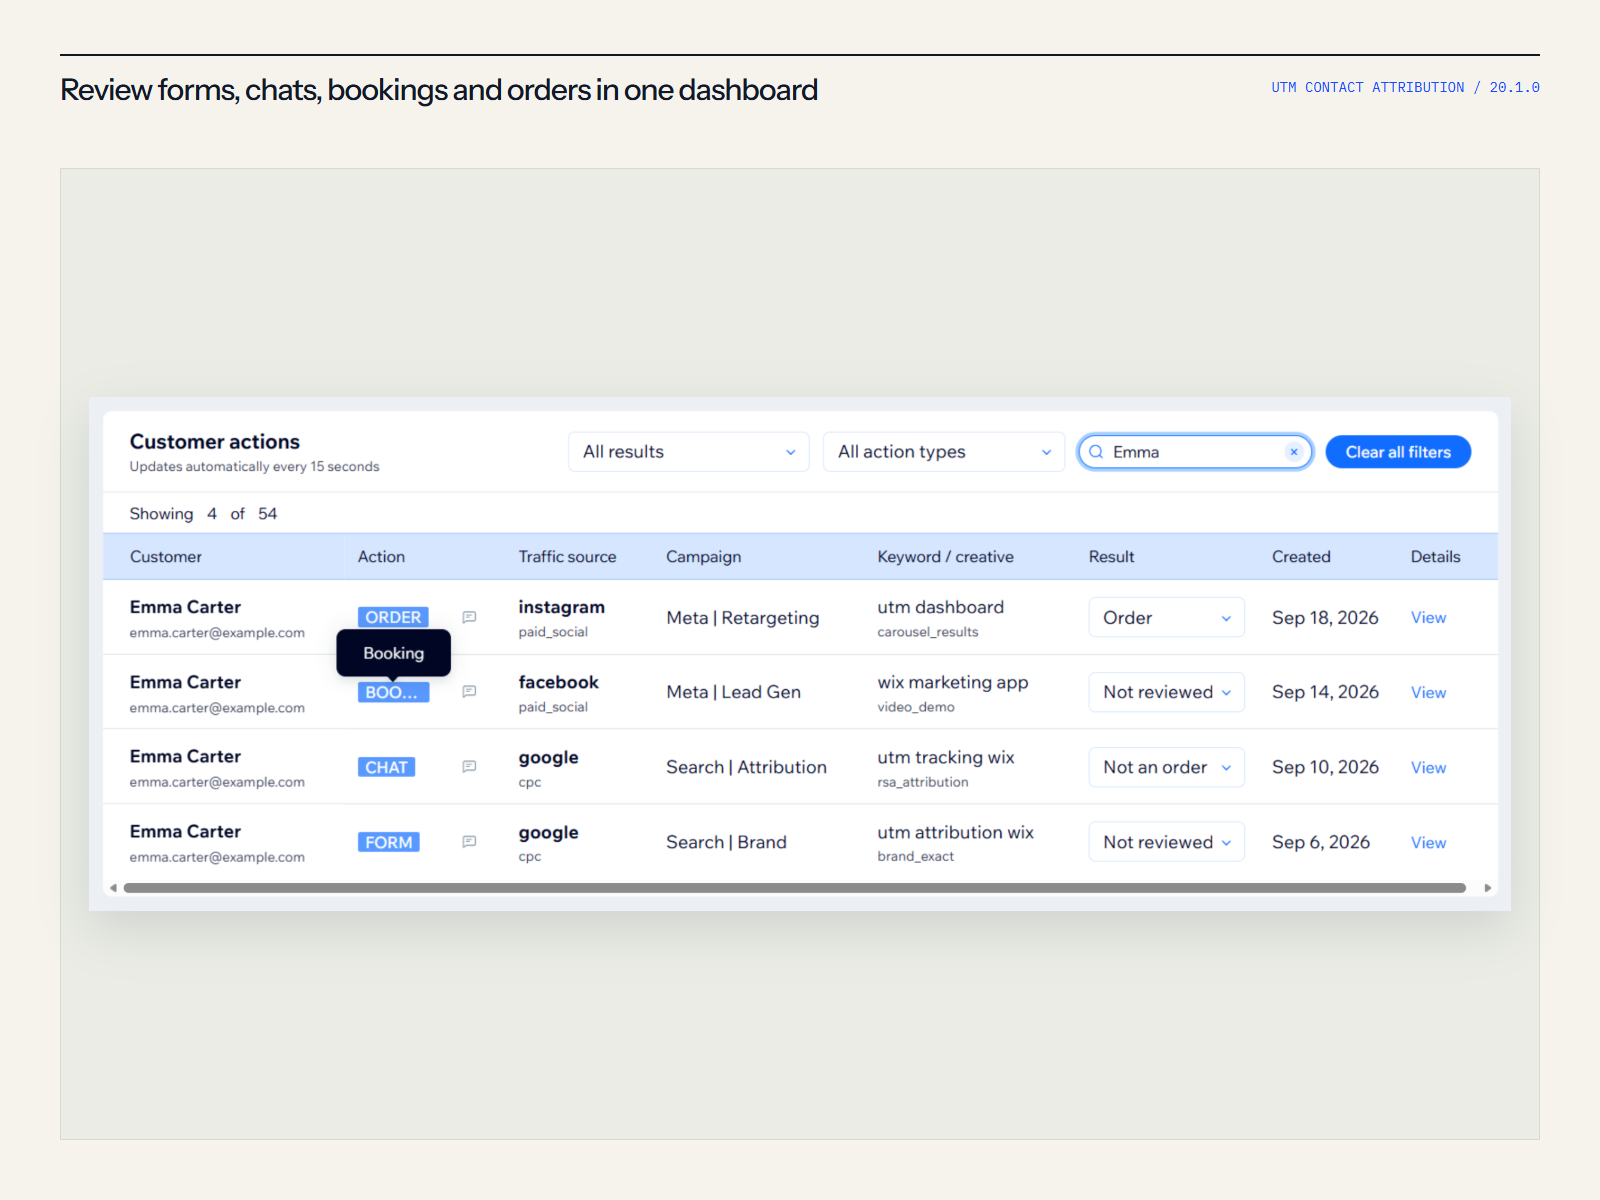Open note icon in CHAT row
This screenshot has width=1600, height=1200.
click(469, 767)
